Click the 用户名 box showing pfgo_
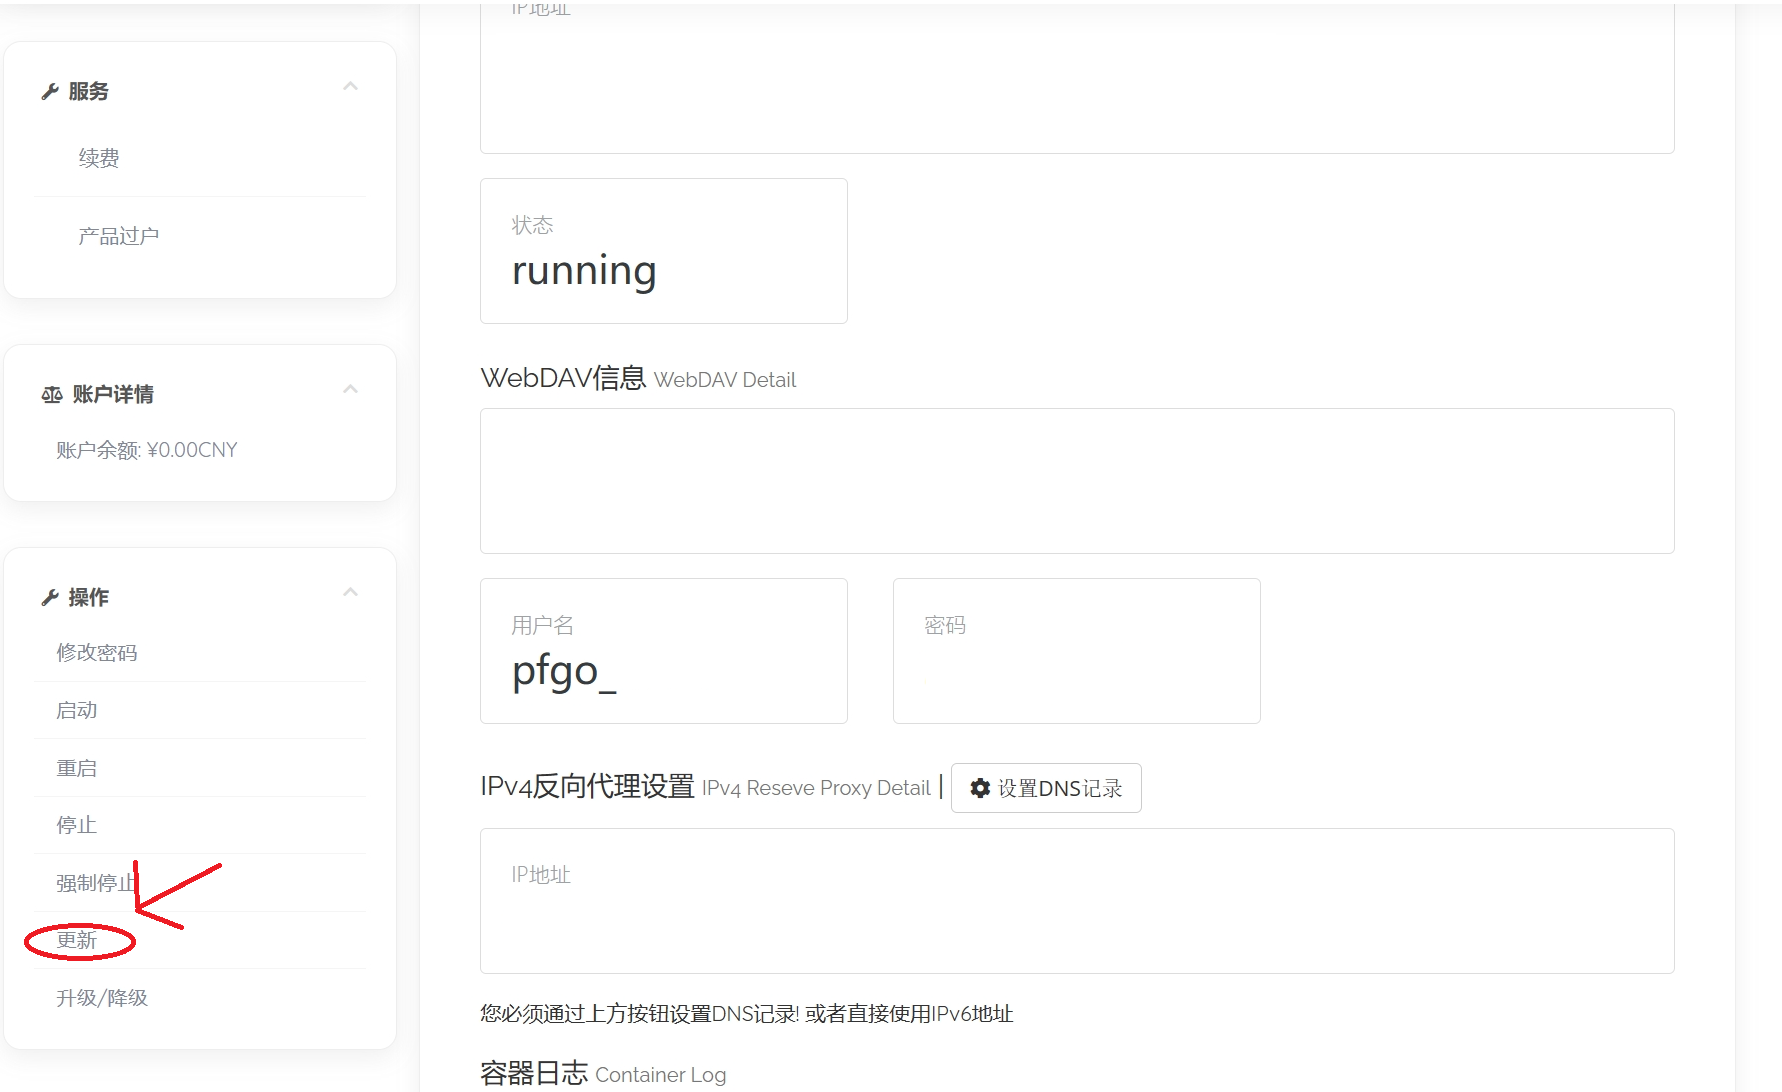 coord(663,651)
